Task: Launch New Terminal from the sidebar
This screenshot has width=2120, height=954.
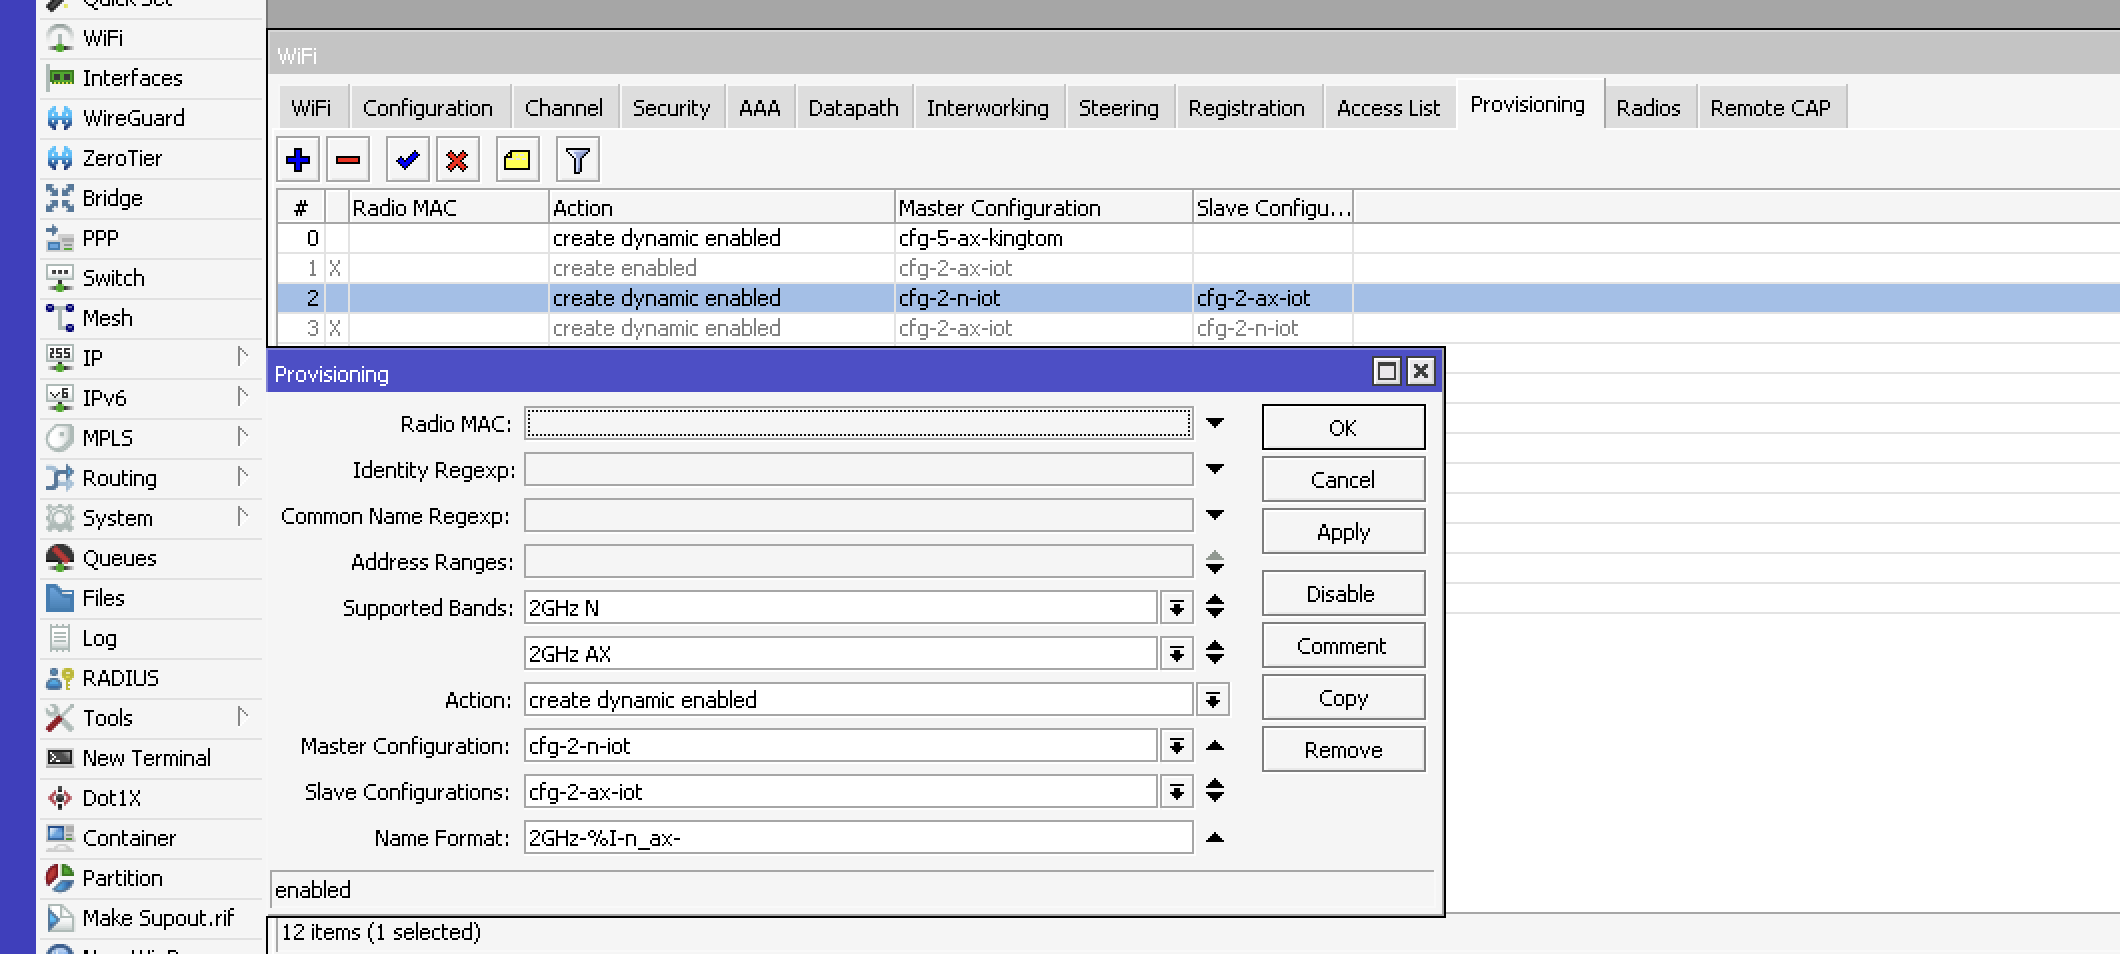Action: coord(146,758)
